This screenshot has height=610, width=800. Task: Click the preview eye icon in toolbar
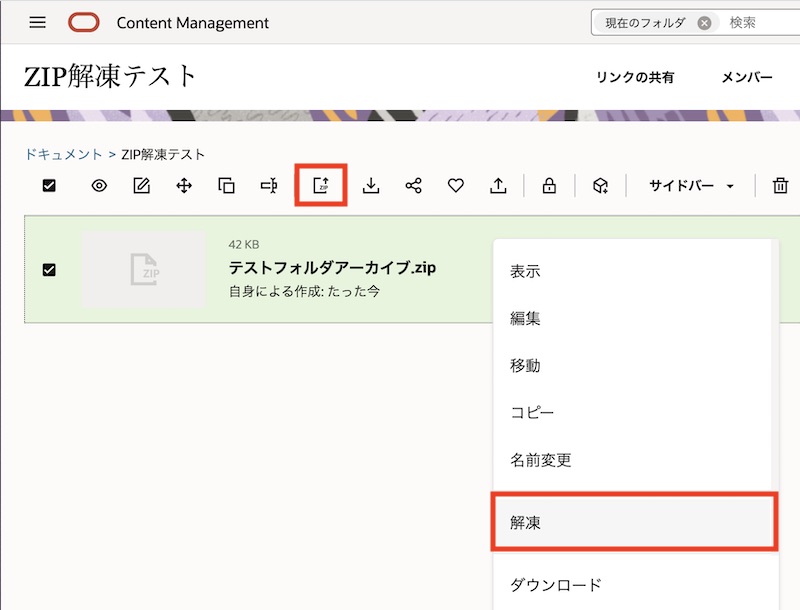point(98,185)
